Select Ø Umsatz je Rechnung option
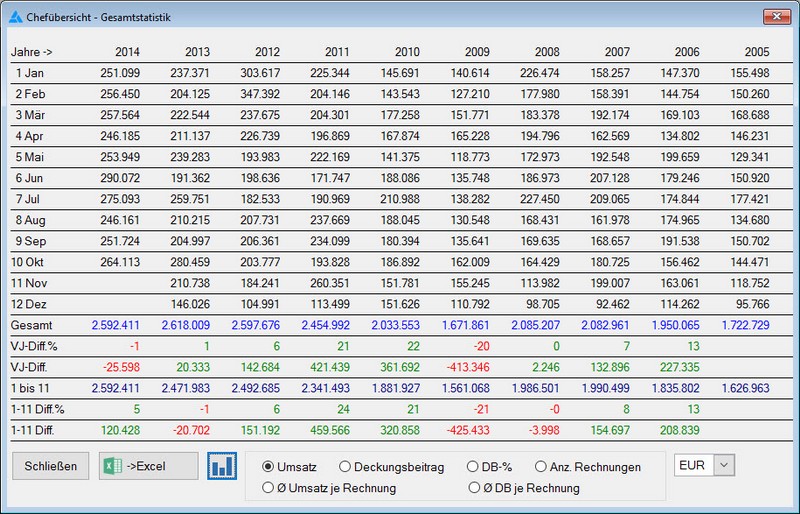This screenshot has width=800, height=514. pos(268,488)
